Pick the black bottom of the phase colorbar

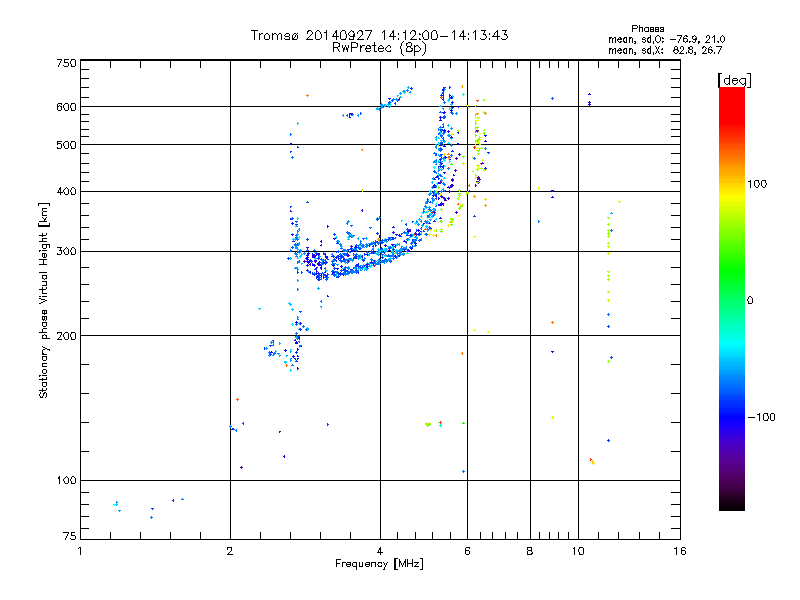pyautogui.click(x=732, y=505)
